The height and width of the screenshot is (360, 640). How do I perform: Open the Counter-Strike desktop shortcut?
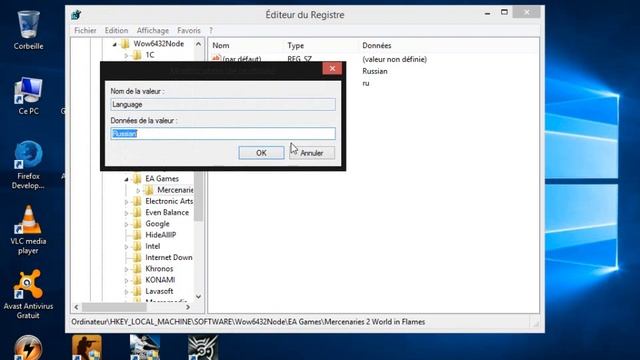tap(87, 347)
